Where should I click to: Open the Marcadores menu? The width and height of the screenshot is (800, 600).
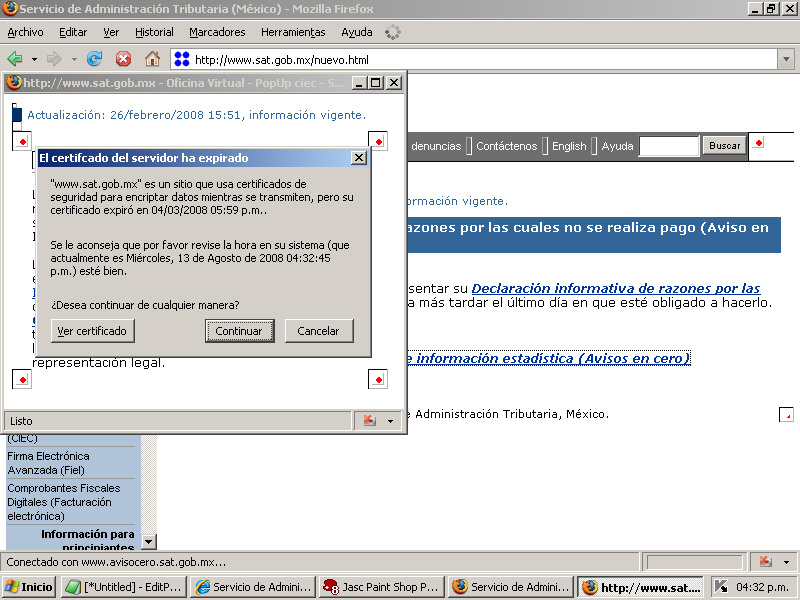217,32
